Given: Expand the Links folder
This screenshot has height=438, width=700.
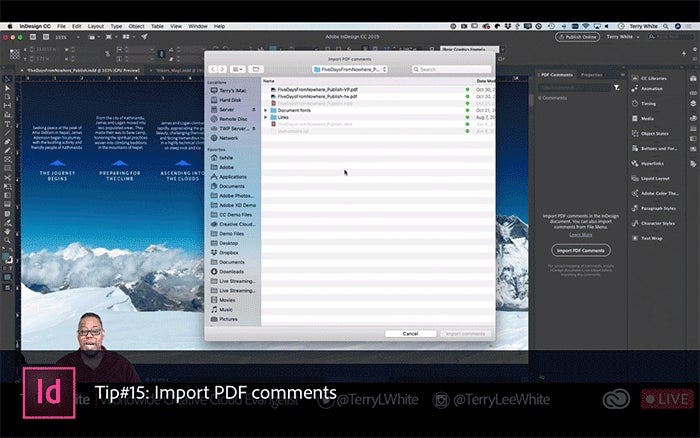Looking at the screenshot, I should pos(266,117).
